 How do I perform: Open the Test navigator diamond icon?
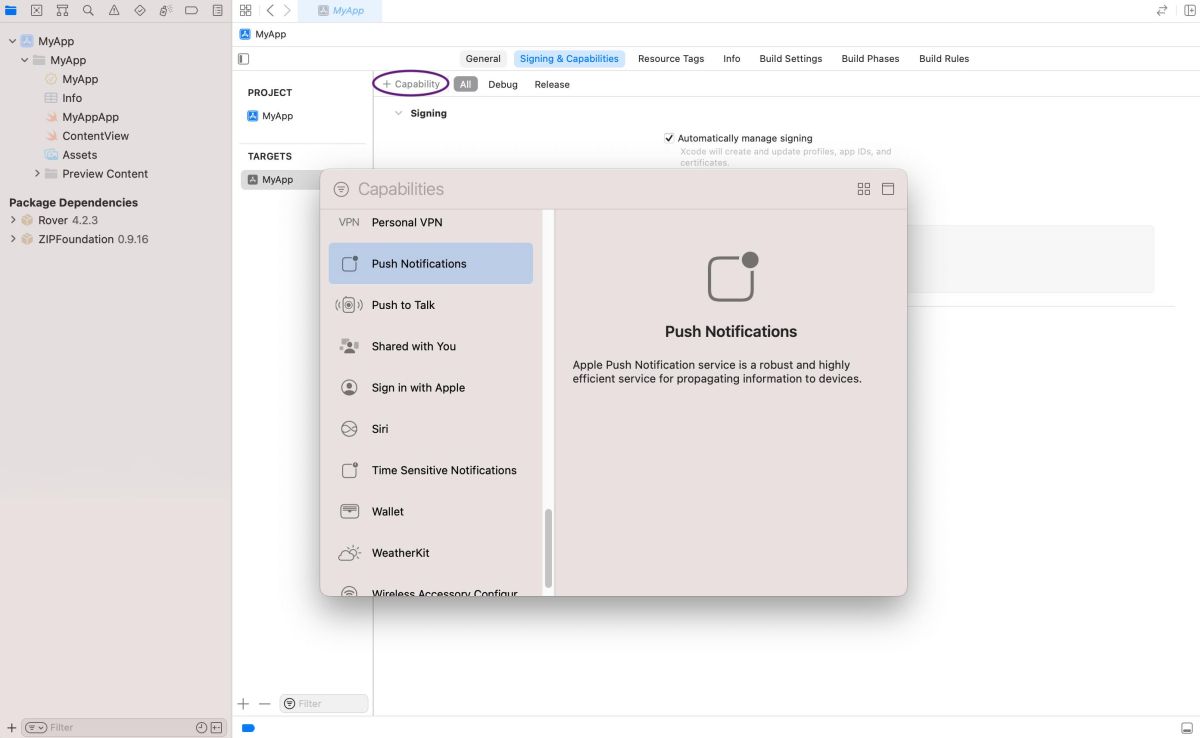click(x=140, y=10)
